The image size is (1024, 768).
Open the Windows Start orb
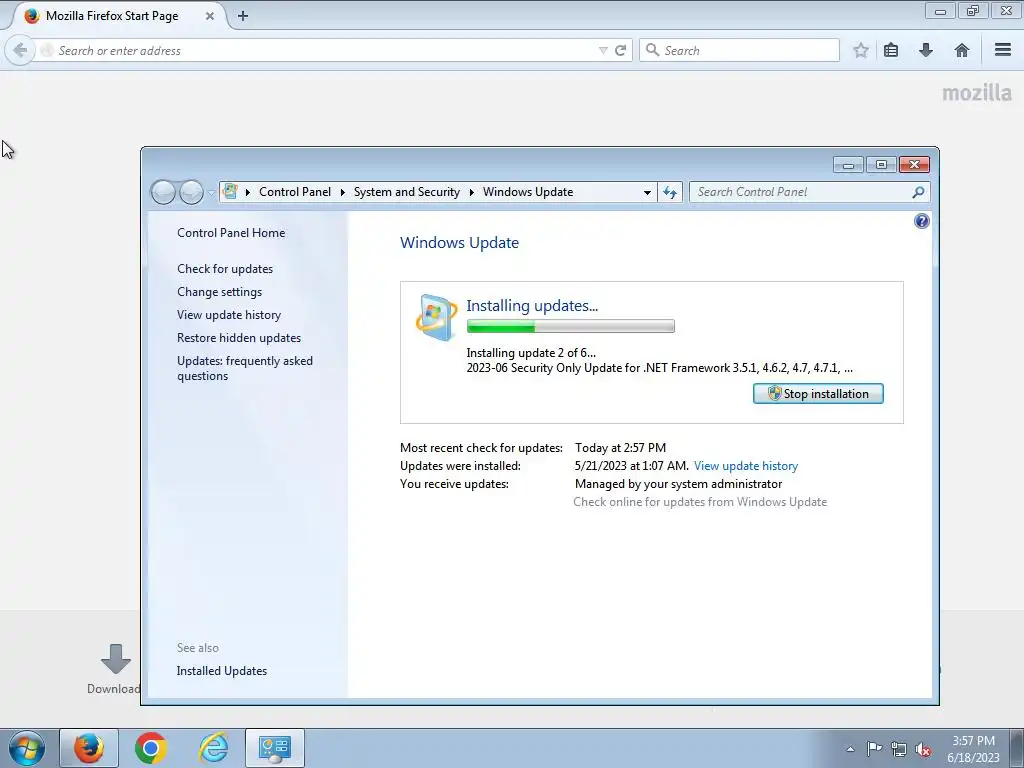click(27, 748)
